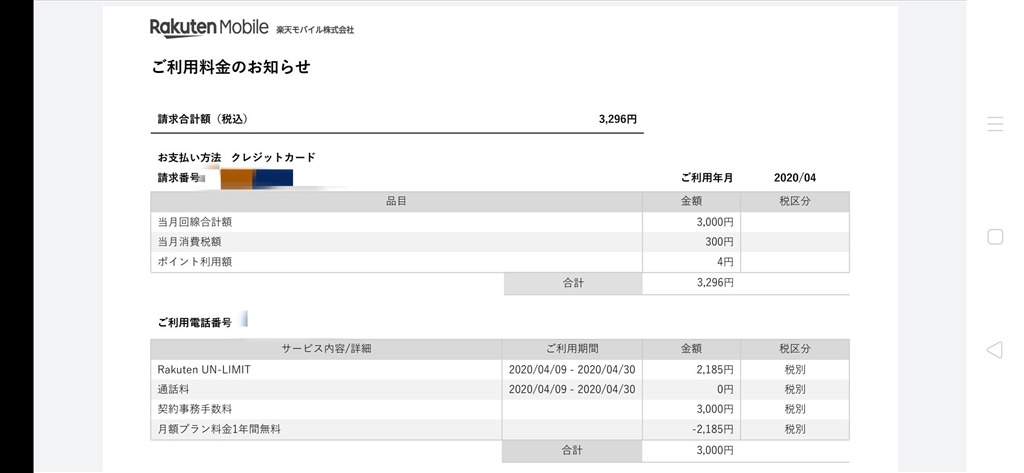Click the 2020/04 usage month value
The width and height of the screenshot is (1024, 473).
point(795,178)
